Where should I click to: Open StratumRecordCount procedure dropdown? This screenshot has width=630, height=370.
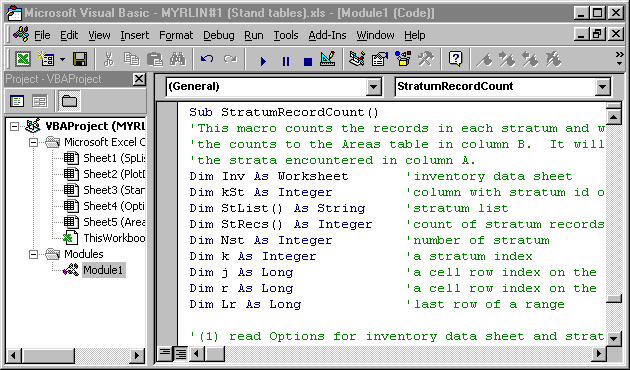pyautogui.click(x=602, y=87)
